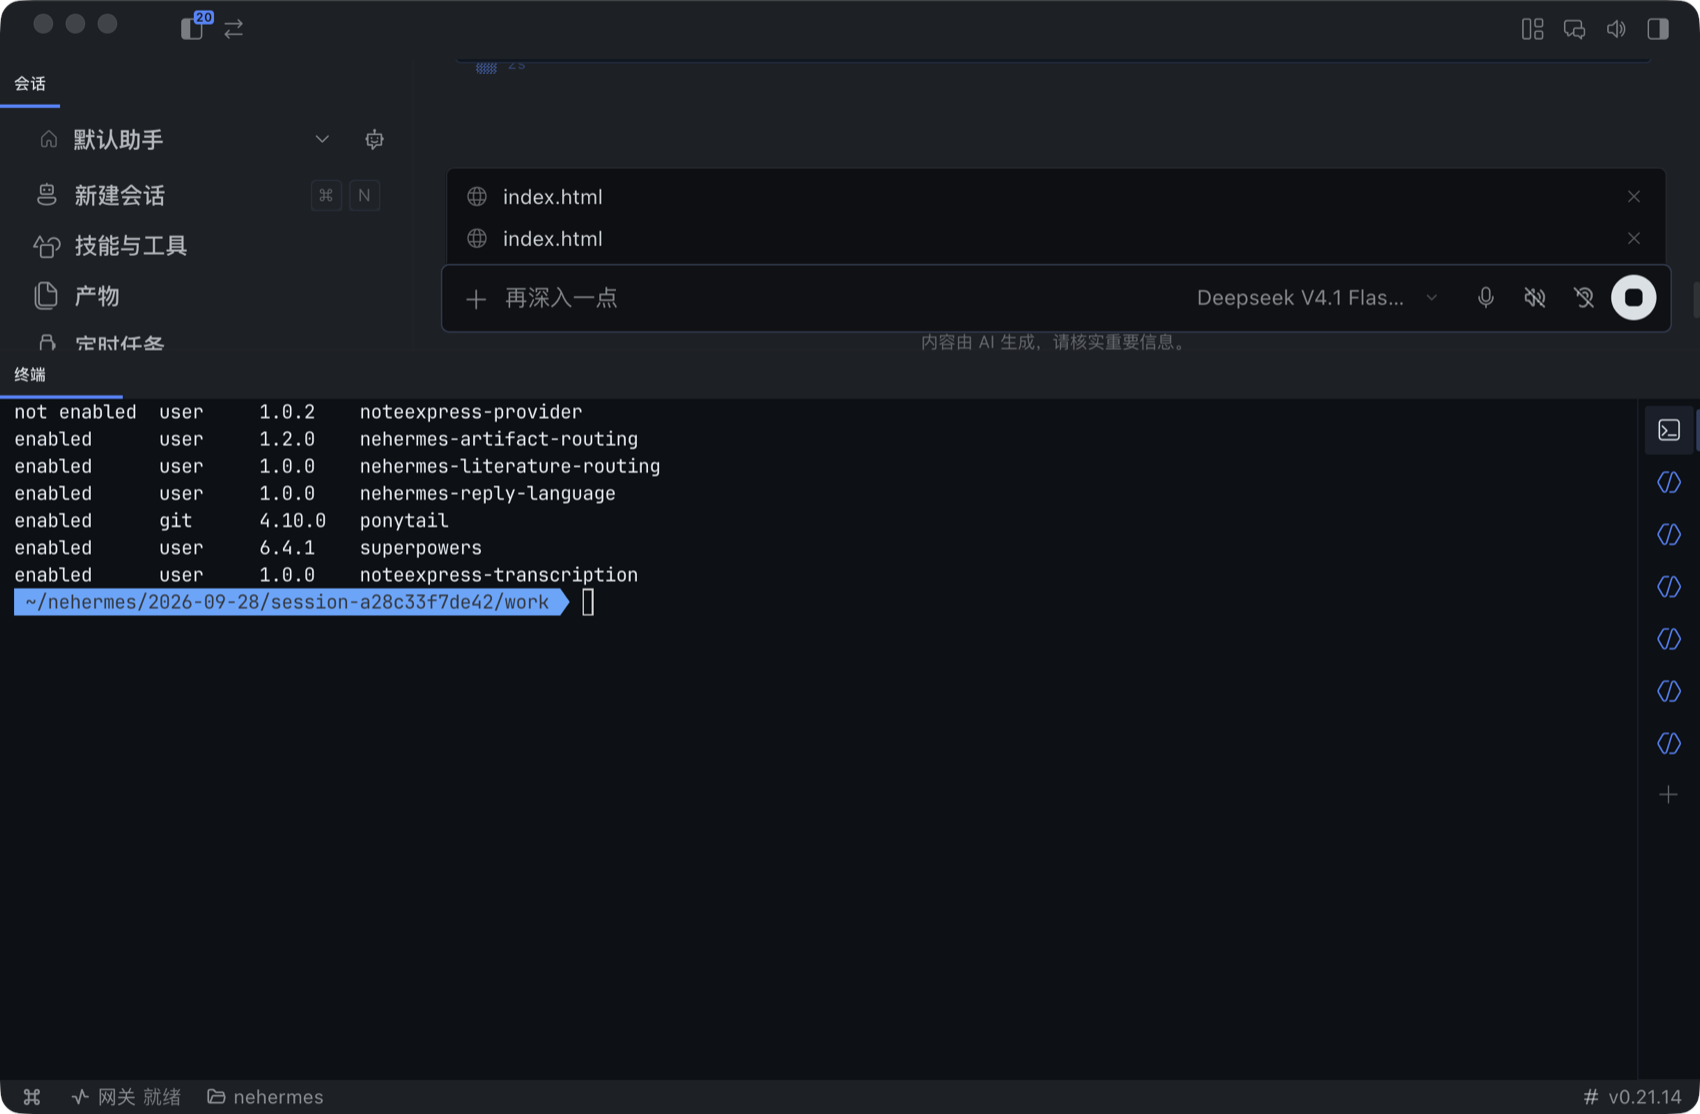Click the microphone voice input icon

pos(1486,298)
